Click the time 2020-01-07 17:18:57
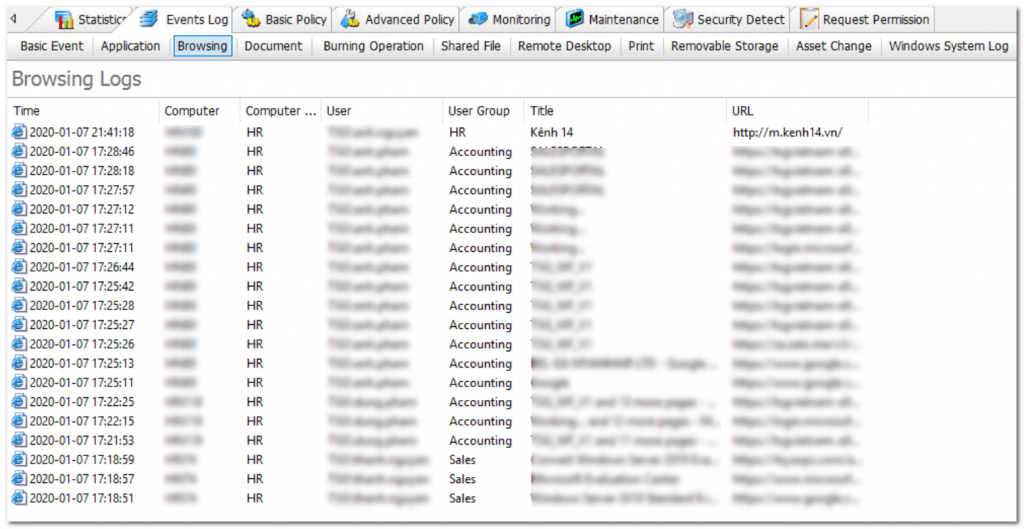Screen dimensions: 1024x529 [82, 479]
